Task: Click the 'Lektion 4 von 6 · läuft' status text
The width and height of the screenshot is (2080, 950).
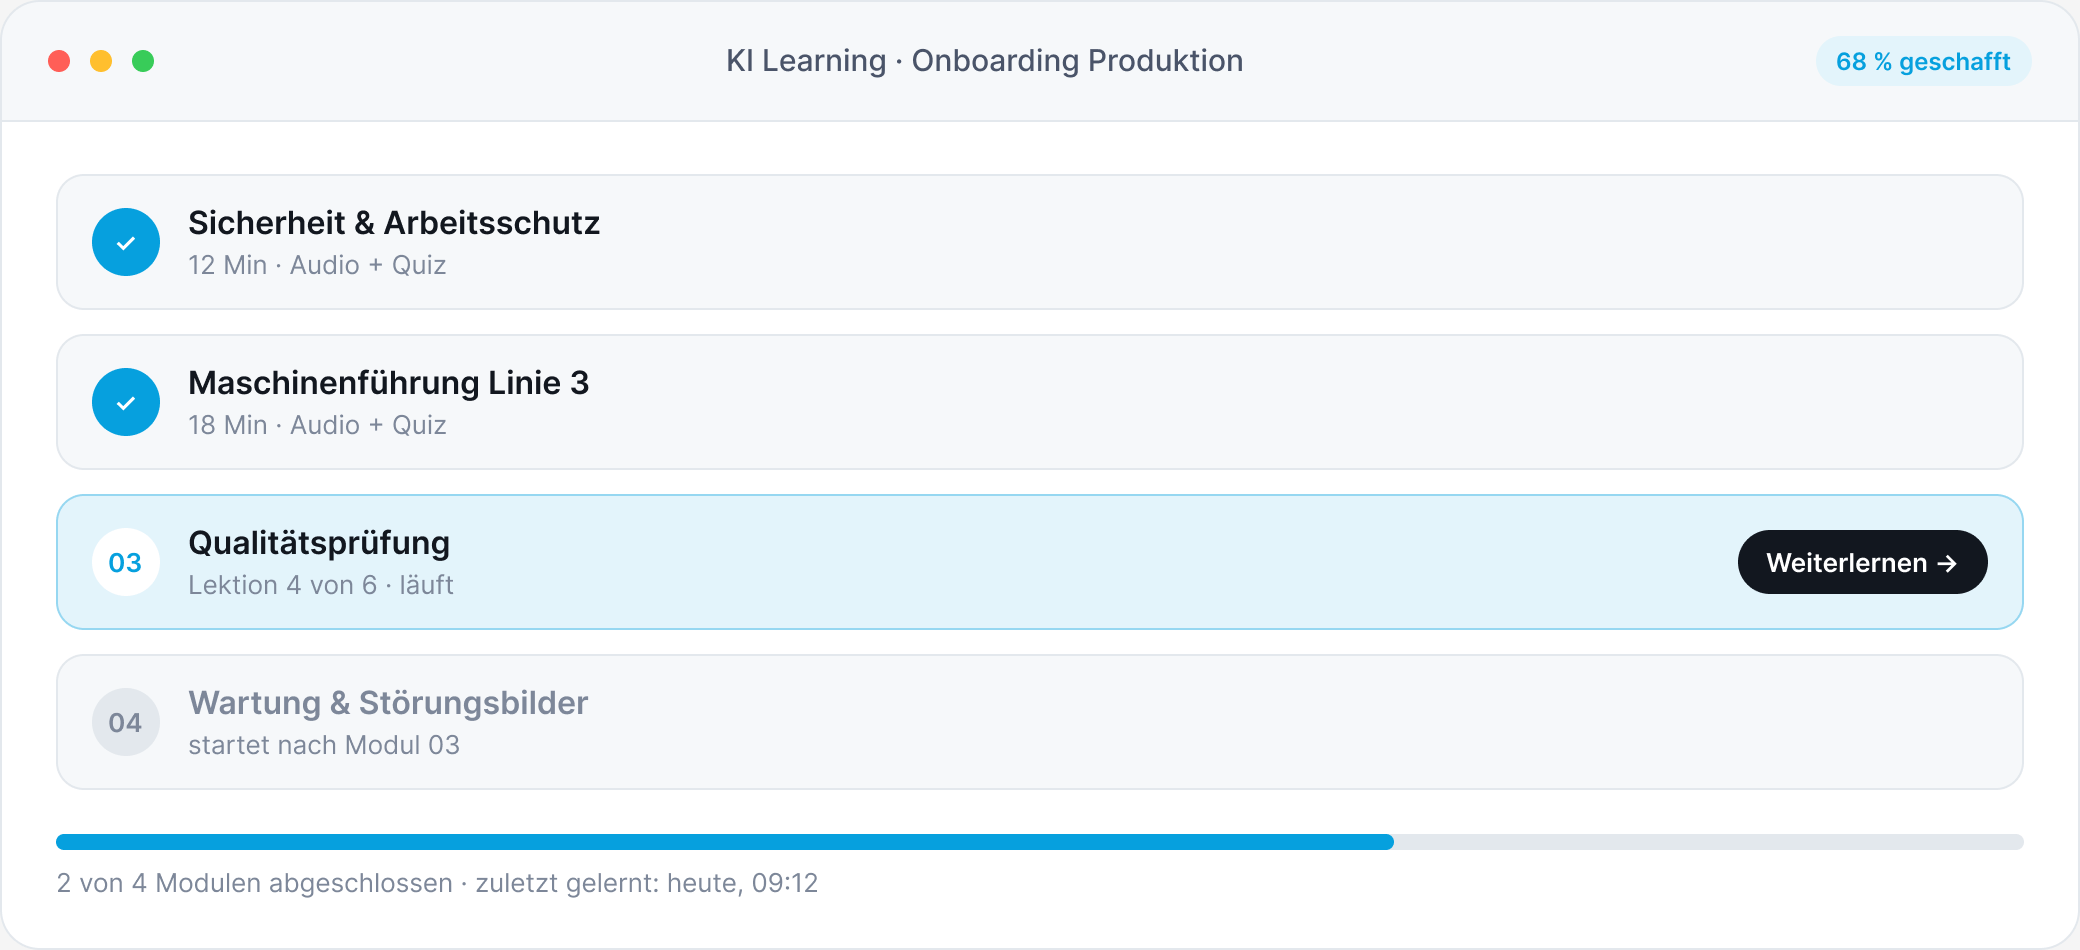Action: (321, 585)
